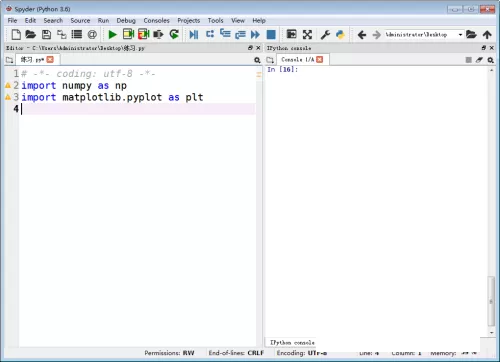The image size is (500, 362).
Task: Open the Tools menu
Action: [x=215, y=21]
